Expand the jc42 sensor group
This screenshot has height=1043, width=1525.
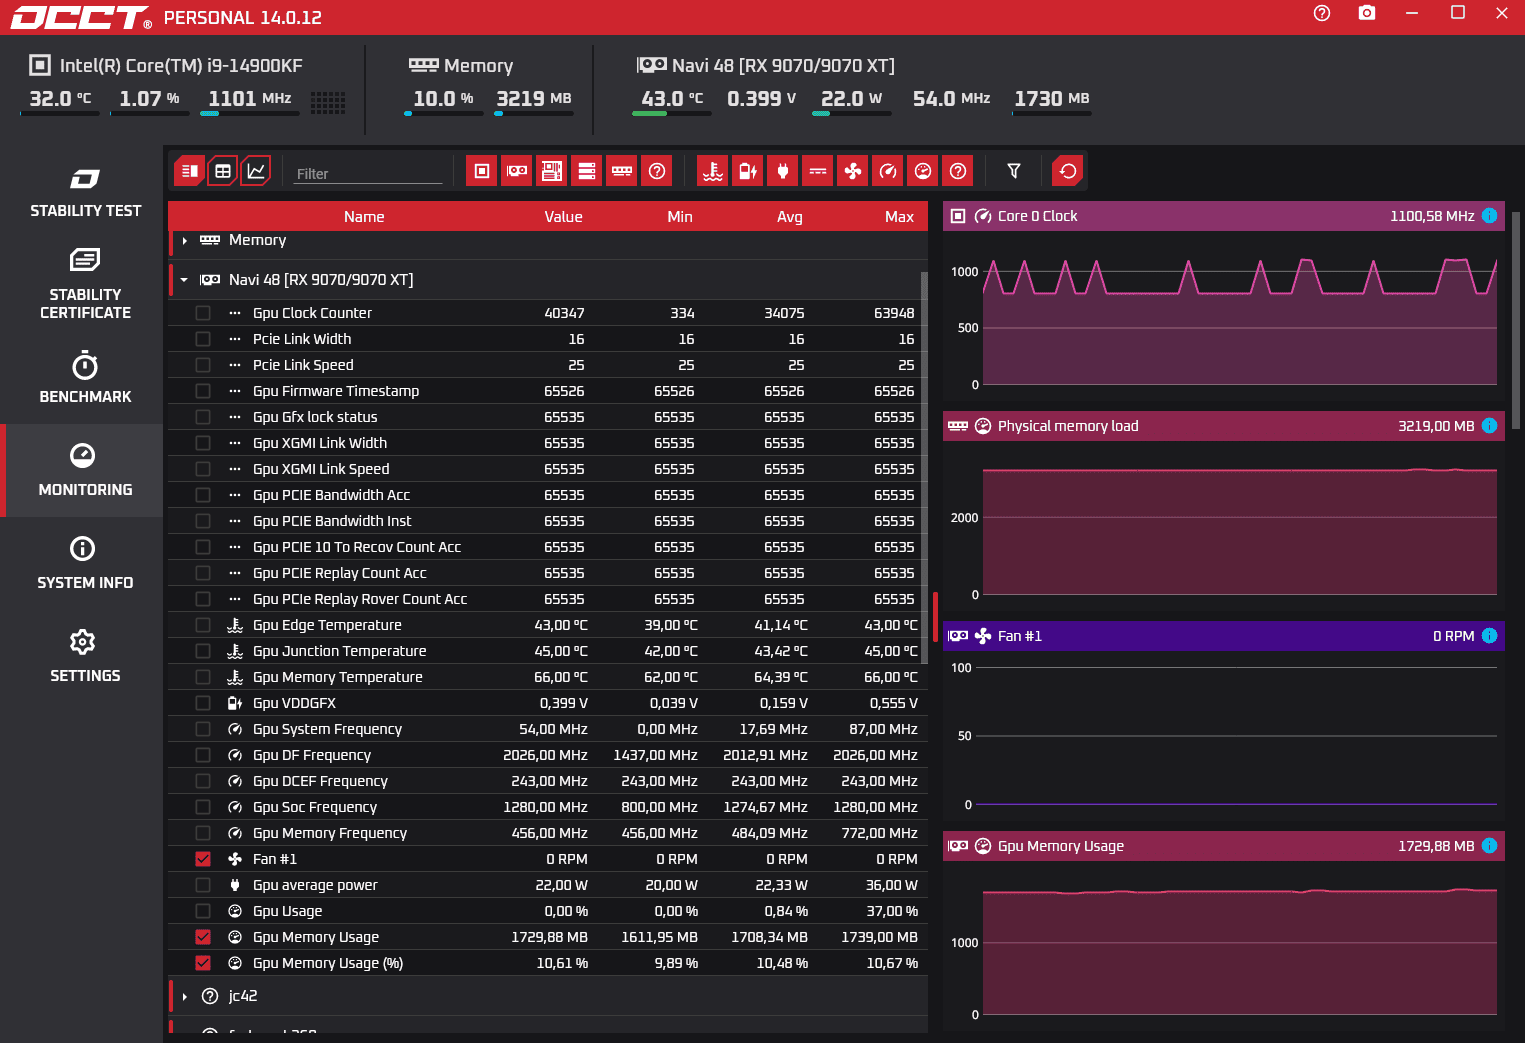click(185, 997)
